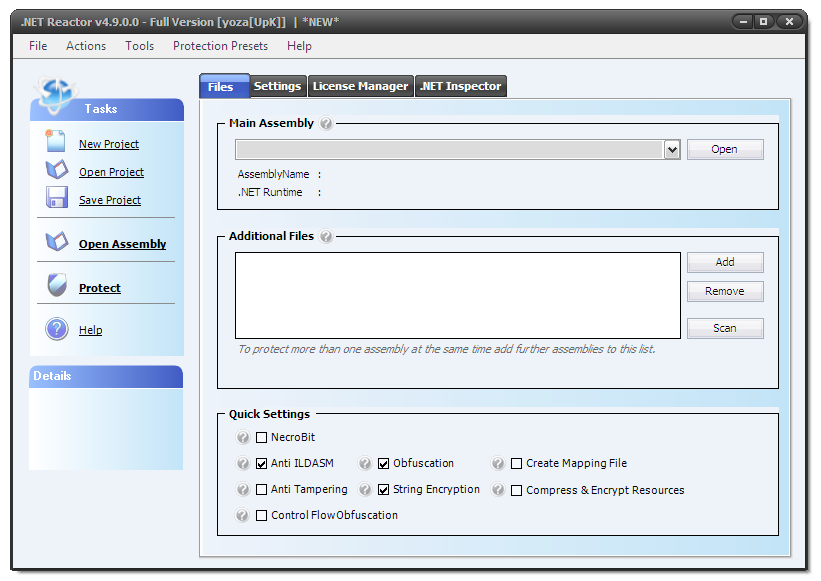Screen dimensions: 821x581
Task: Click the blue Help question mark icon
Action: pos(57,329)
